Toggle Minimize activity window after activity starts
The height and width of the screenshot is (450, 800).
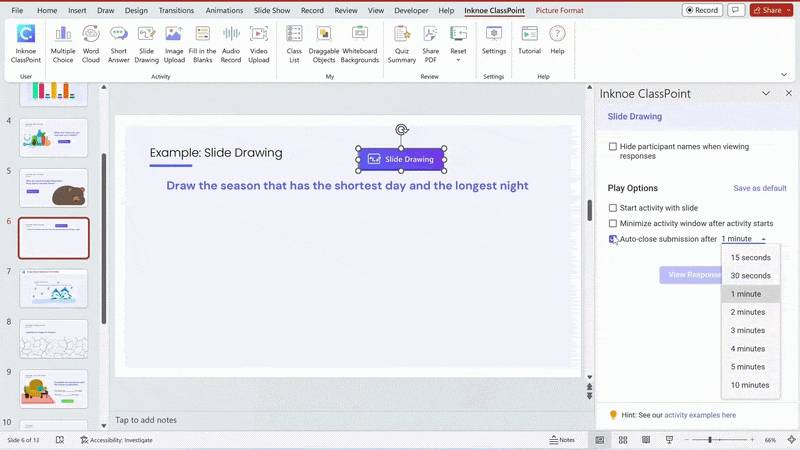pos(613,224)
